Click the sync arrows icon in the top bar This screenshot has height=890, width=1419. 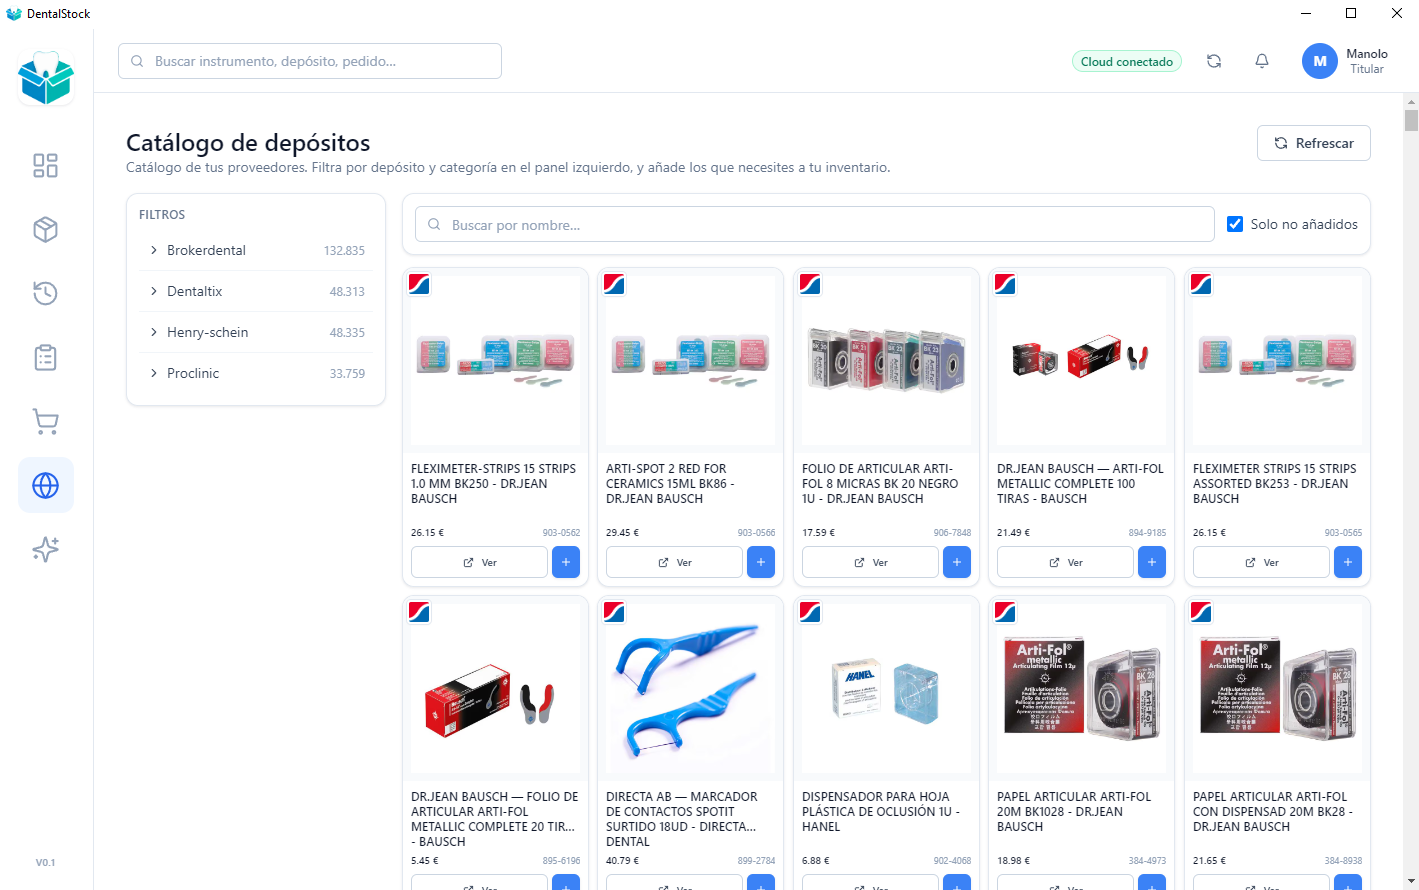tap(1214, 61)
